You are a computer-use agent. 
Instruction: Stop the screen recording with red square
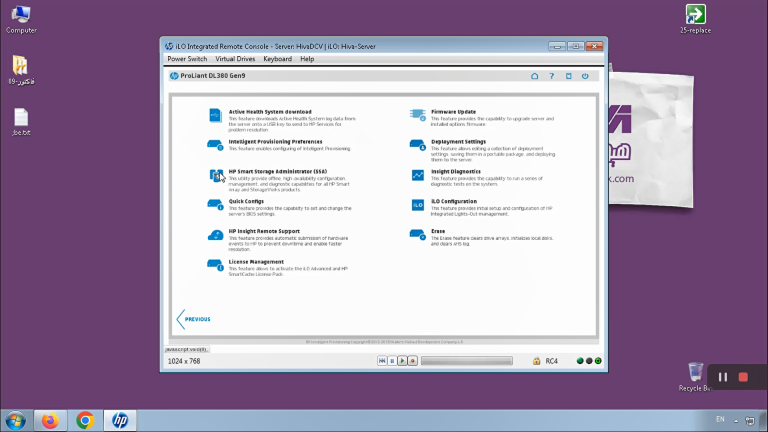click(x=743, y=377)
